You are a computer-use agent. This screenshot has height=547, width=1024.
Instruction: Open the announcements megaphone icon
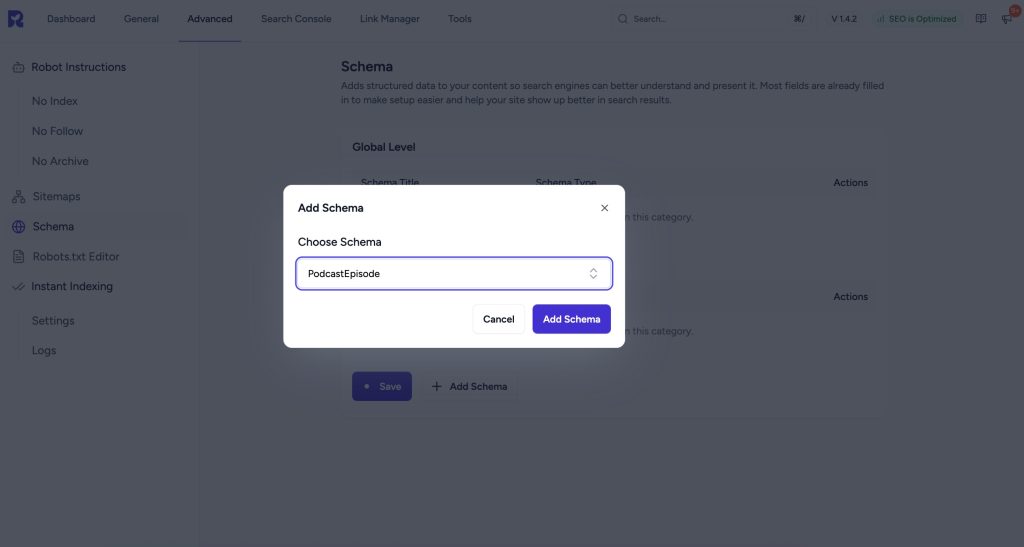coord(1006,19)
